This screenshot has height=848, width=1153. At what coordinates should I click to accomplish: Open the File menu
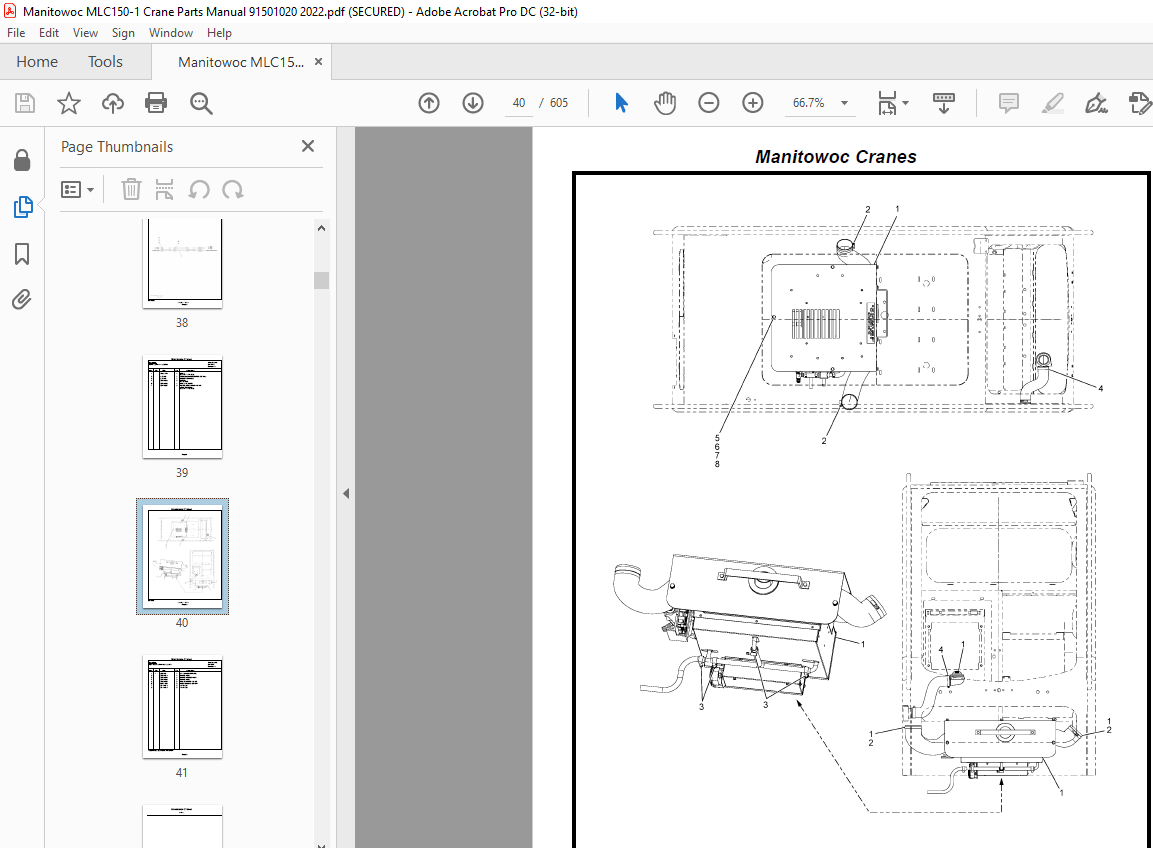pos(16,33)
